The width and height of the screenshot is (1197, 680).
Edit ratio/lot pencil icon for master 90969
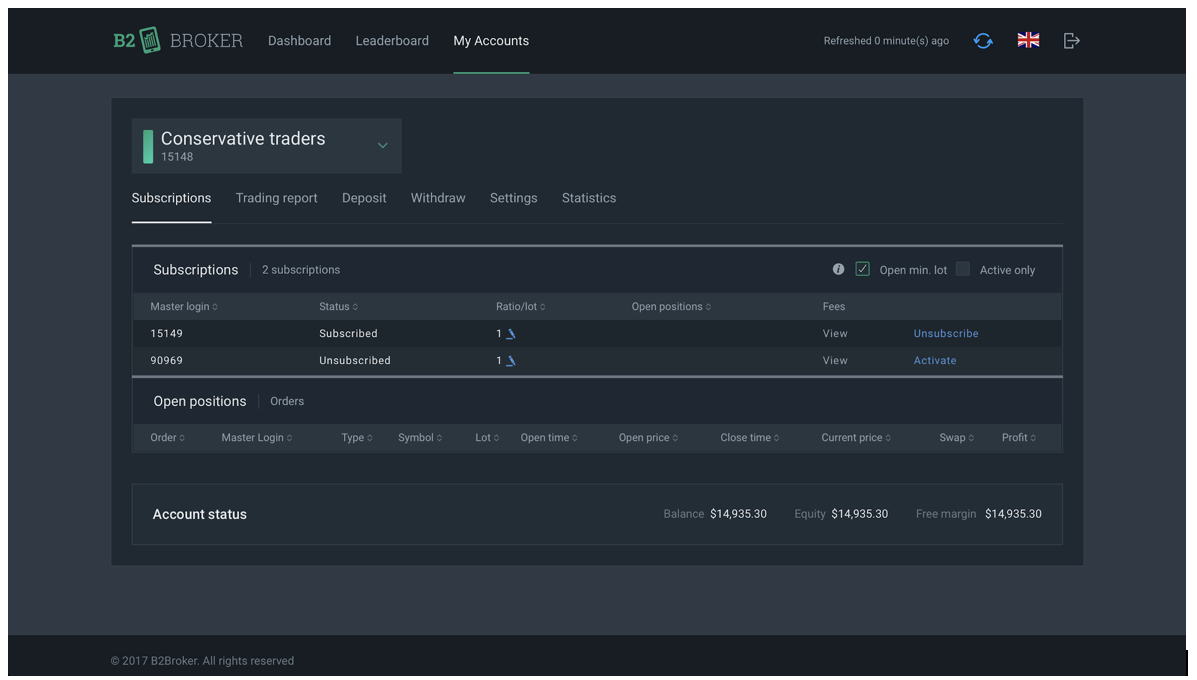(x=510, y=361)
